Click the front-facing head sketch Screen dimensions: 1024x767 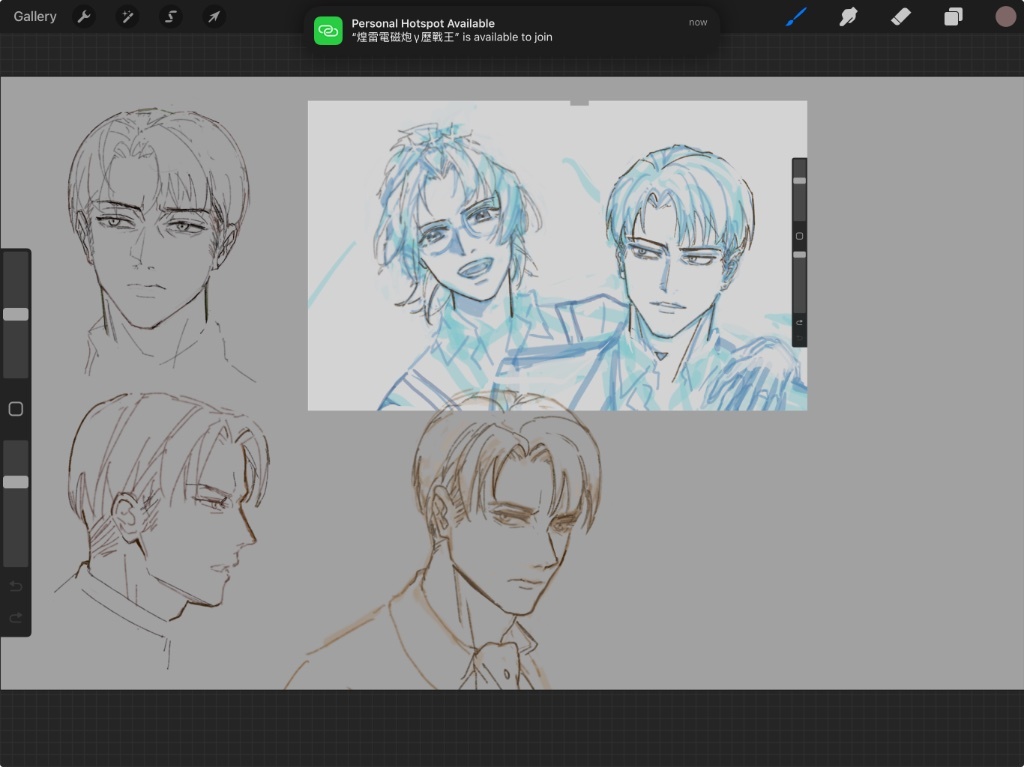click(x=159, y=243)
